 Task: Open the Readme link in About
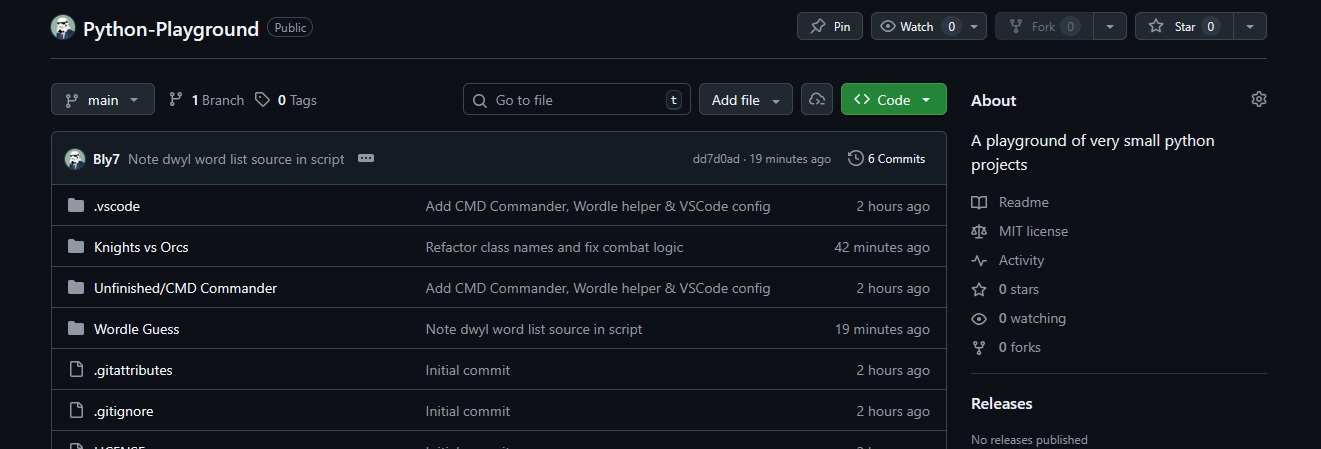1024,202
